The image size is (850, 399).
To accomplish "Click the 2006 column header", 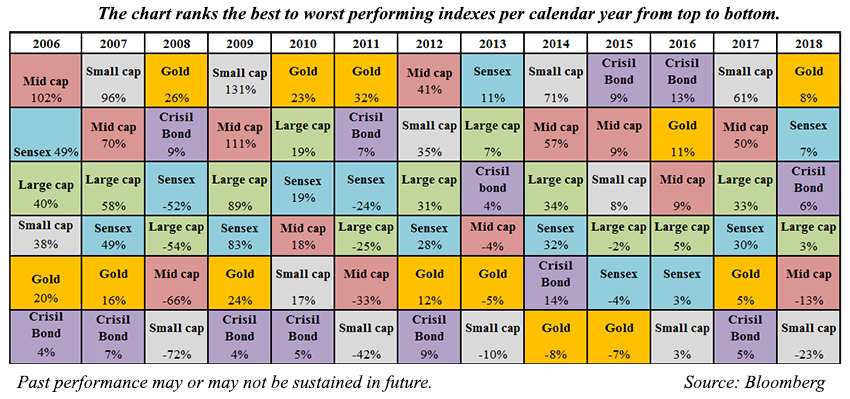I will (x=46, y=42).
